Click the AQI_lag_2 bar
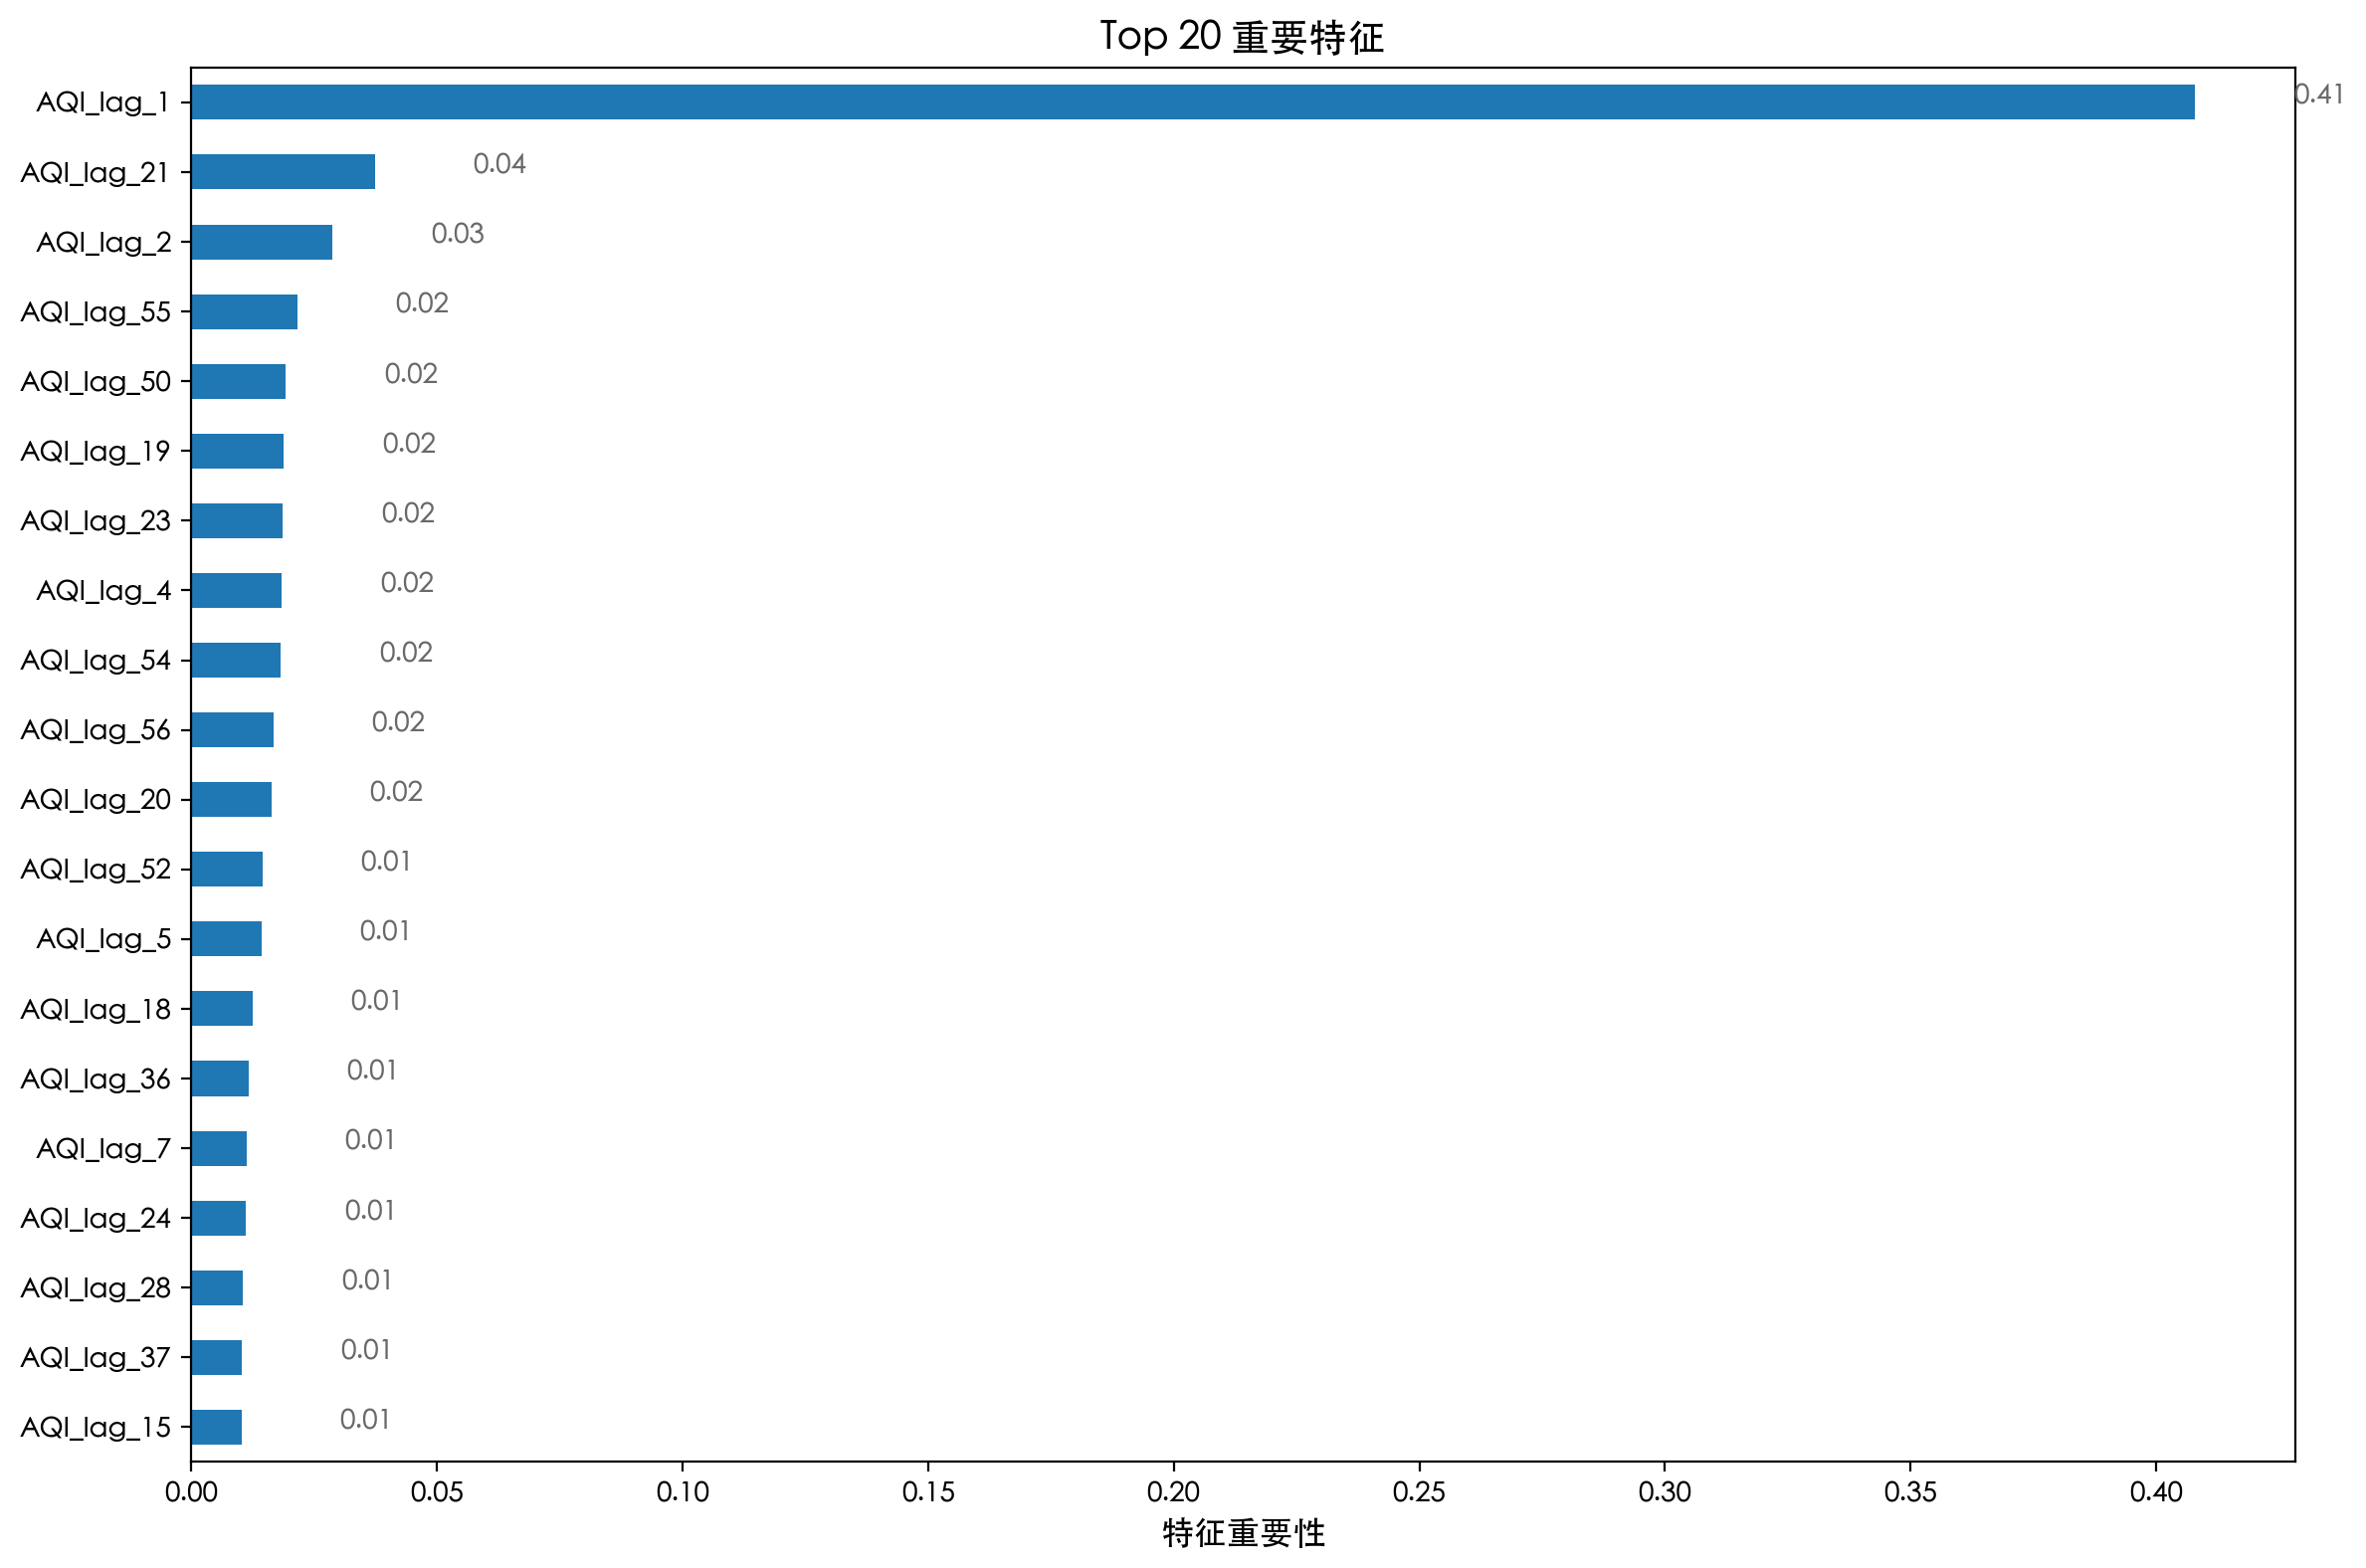Screen dimensions: 2366x1568 pyautogui.click(x=262, y=242)
